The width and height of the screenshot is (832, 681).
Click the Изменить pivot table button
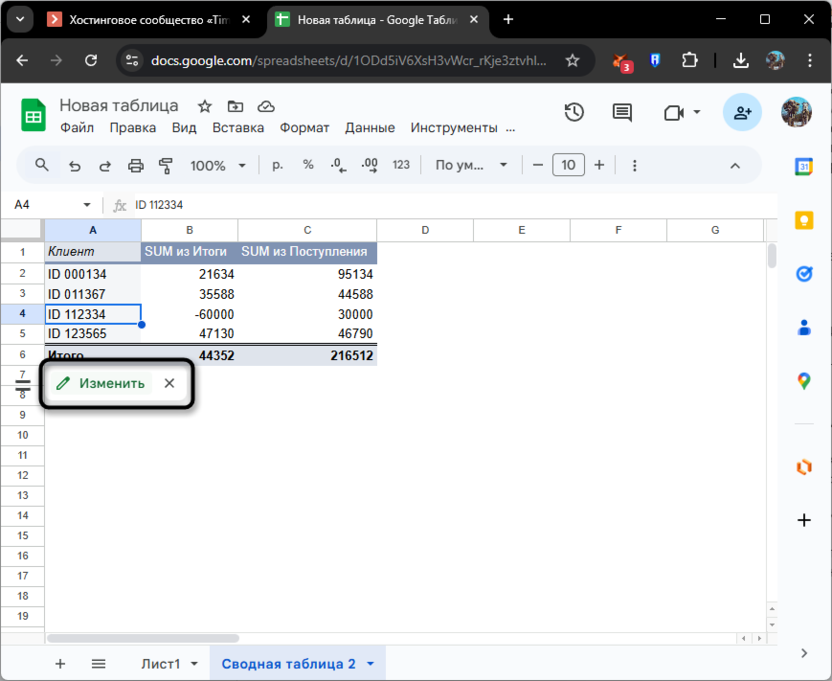click(101, 383)
